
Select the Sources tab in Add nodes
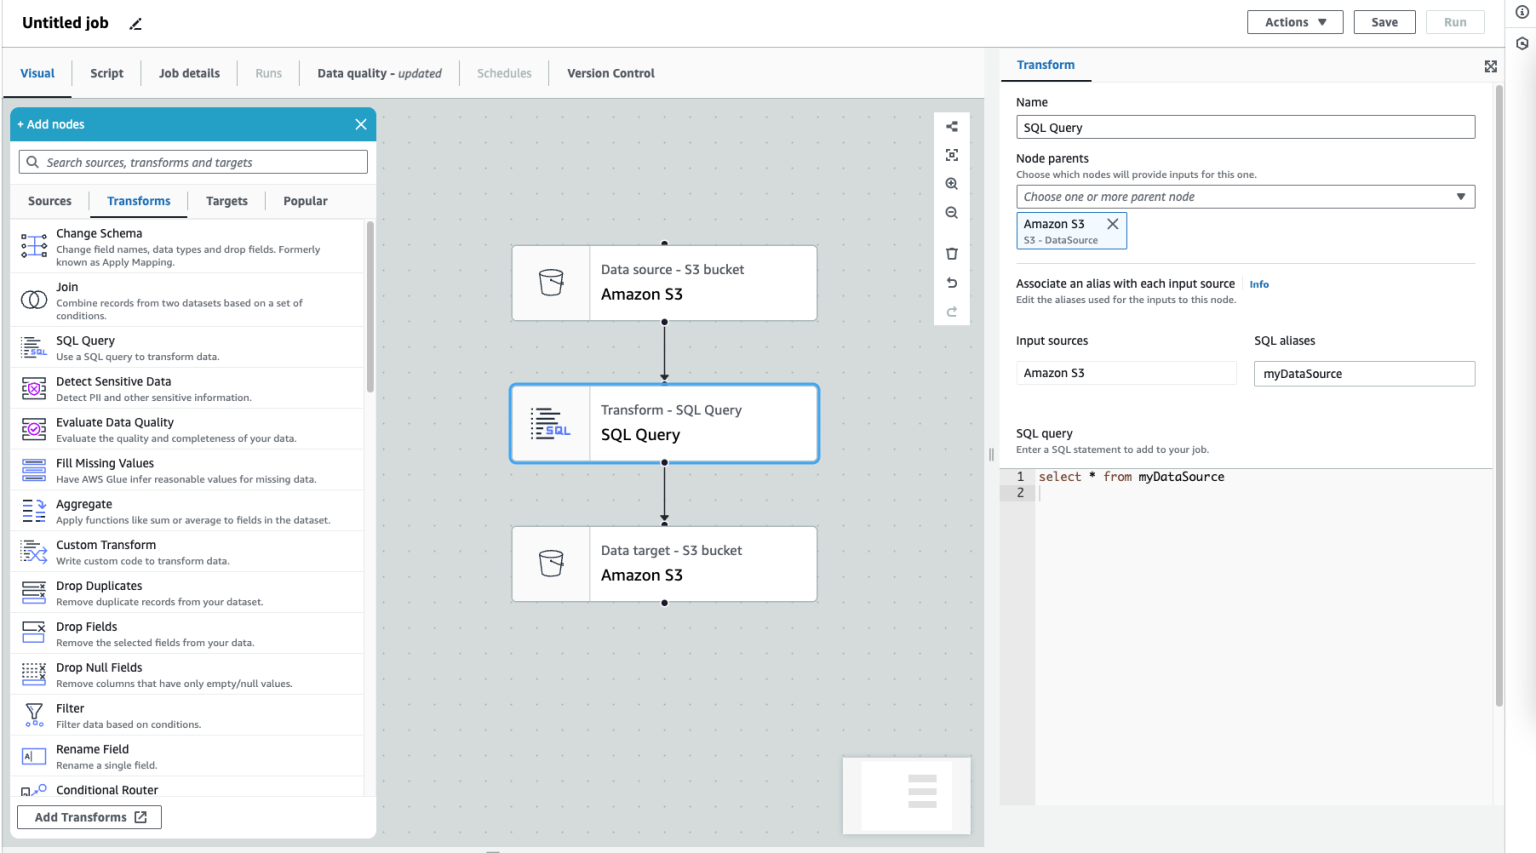coord(50,201)
